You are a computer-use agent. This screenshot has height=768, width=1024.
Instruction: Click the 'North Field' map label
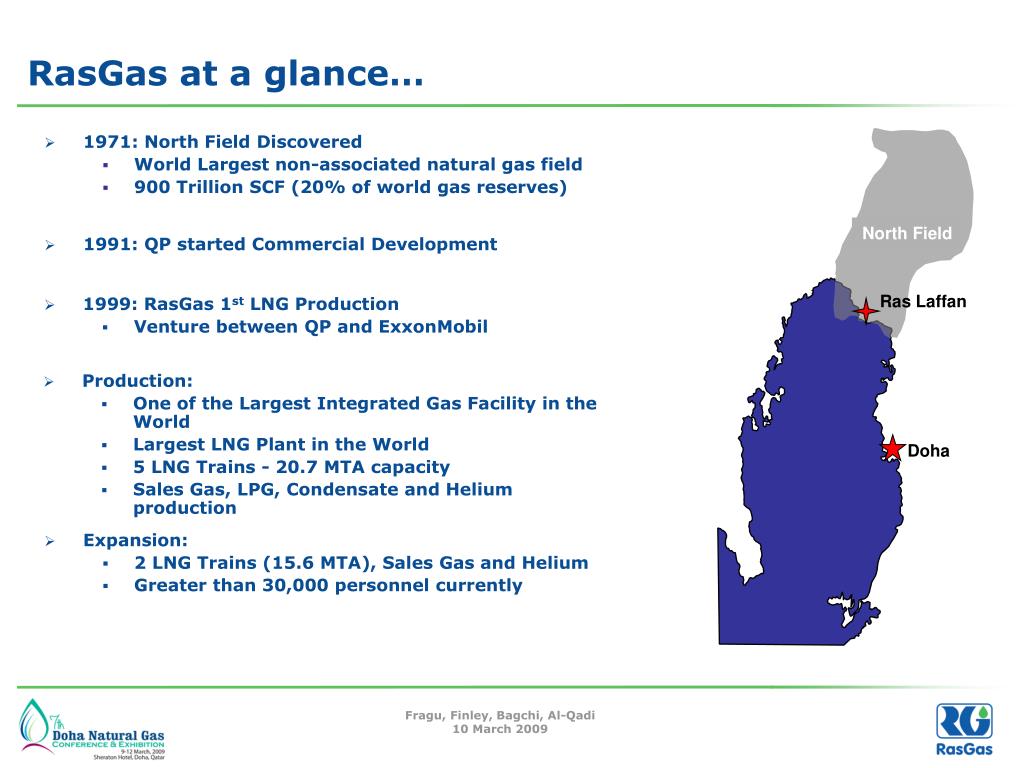point(906,233)
